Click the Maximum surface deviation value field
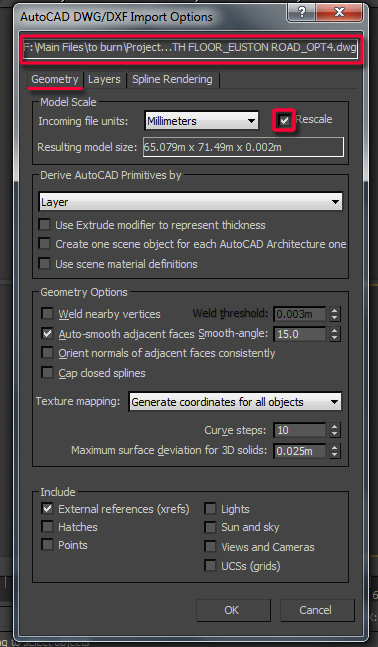Image resolution: width=378 pixels, height=647 pixels. pos(300,451)
